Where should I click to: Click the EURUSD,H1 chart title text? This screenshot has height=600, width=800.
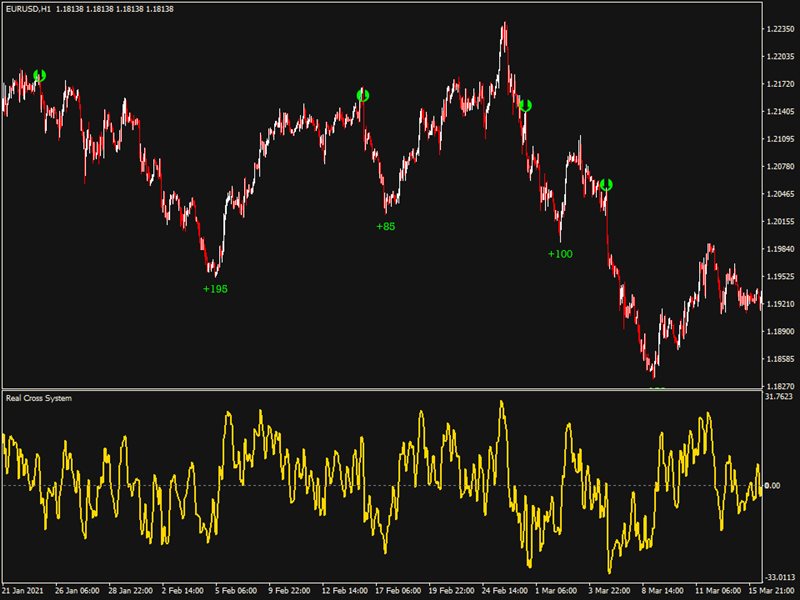tap(27, 9)
